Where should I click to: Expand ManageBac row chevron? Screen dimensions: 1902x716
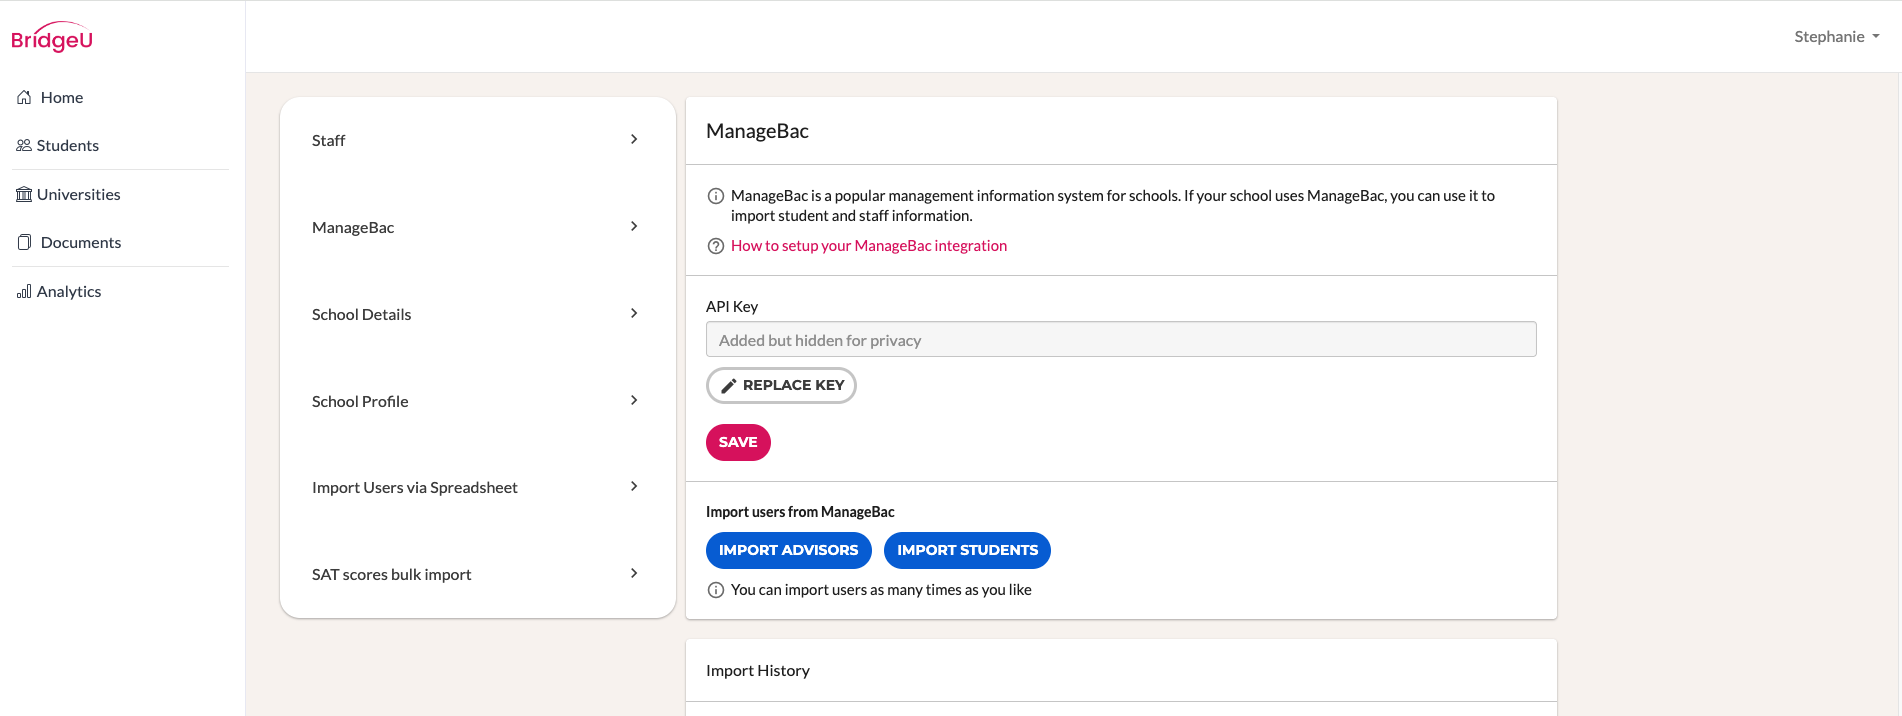click(x=634, y=226)
